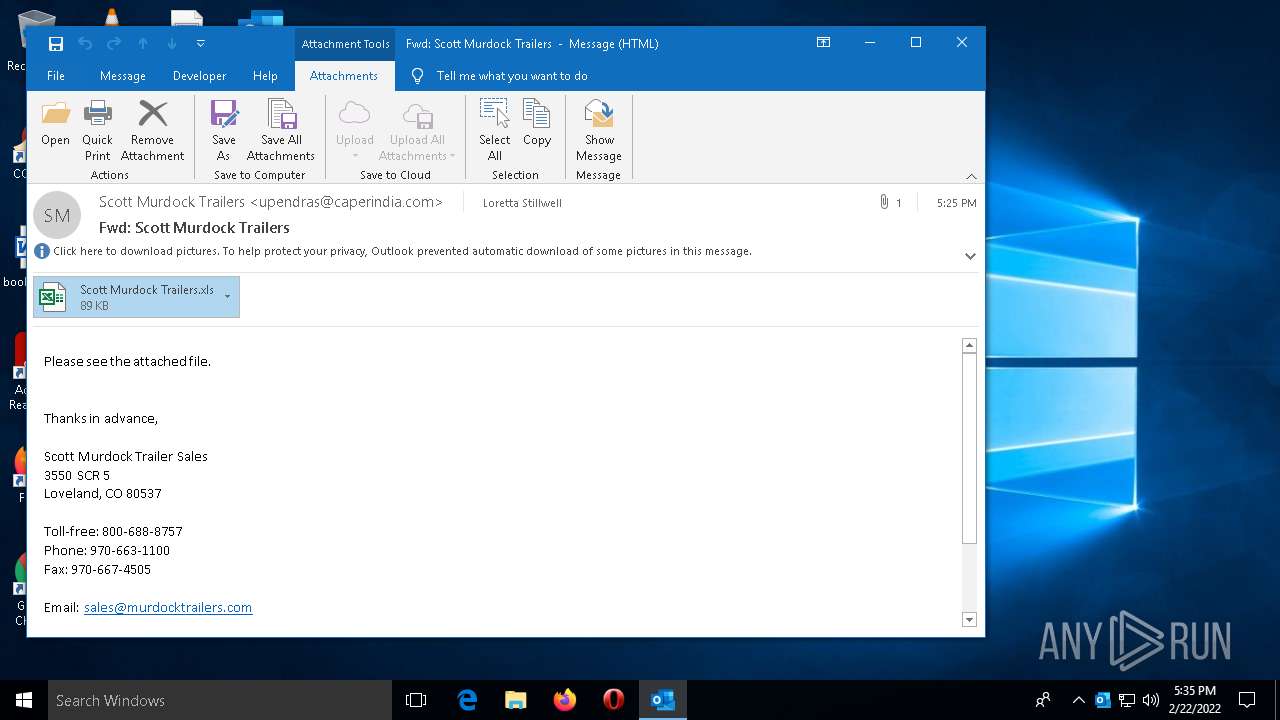The image size is (1280, 720).
Task: Remove Attachment from the message
Action: coord(152,130)
